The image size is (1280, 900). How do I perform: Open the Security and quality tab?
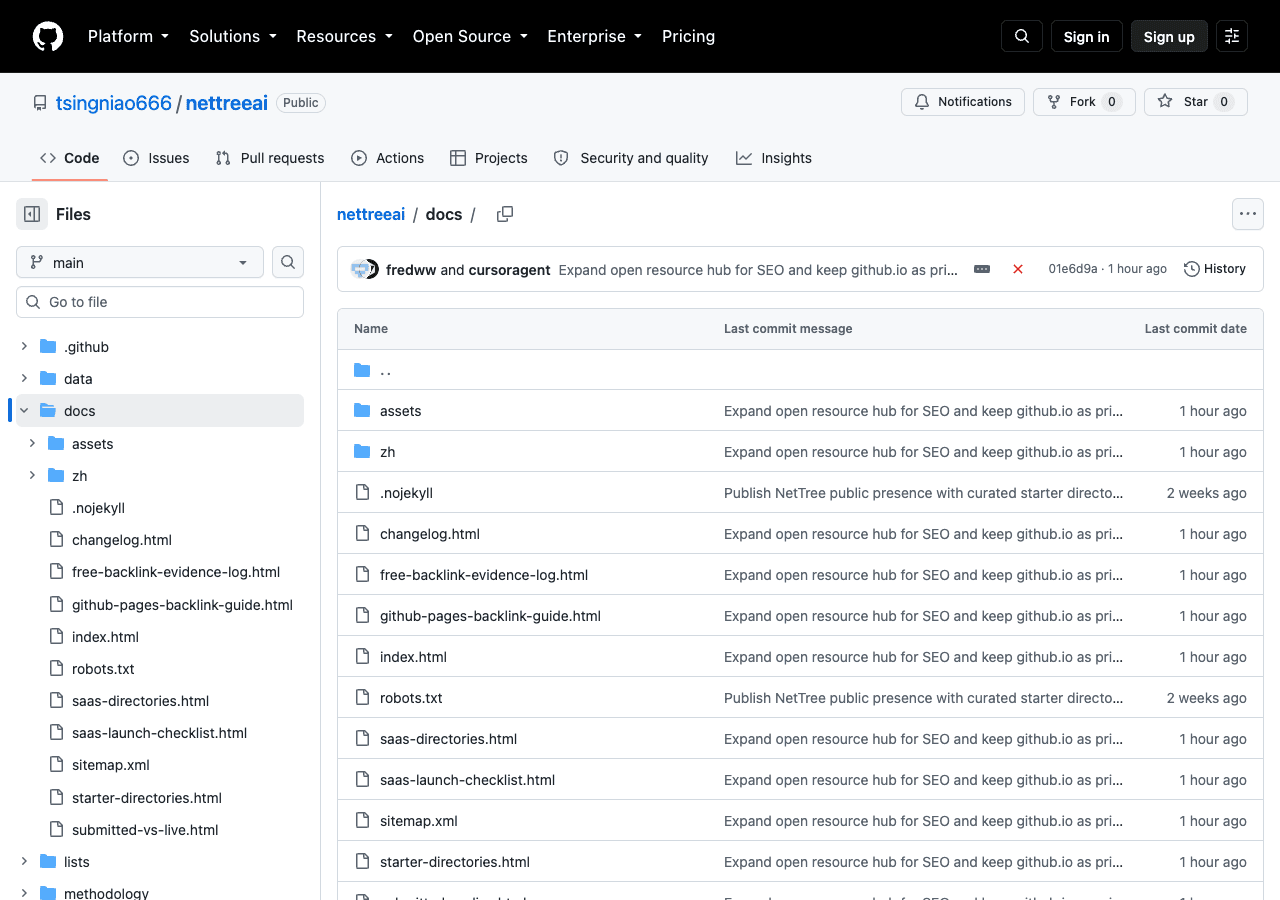[x=631, y=158]
